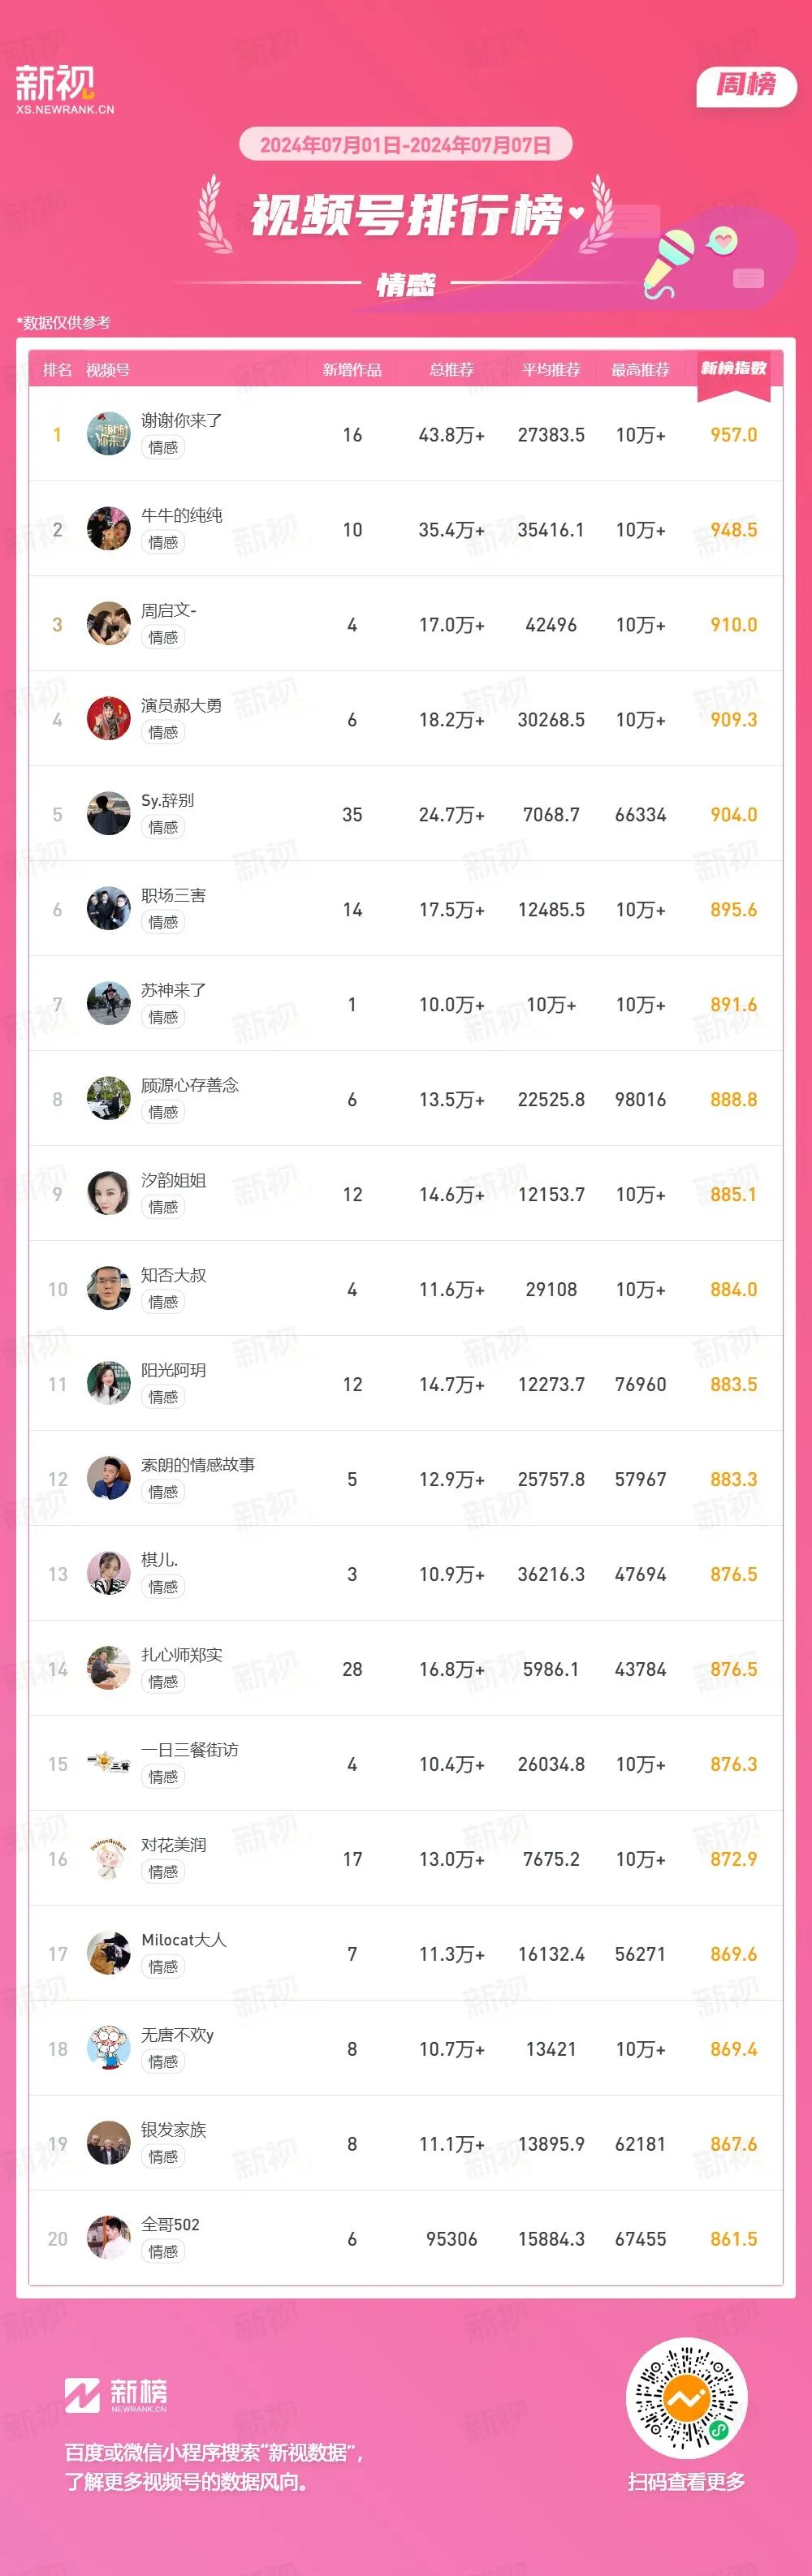Screen dimensions: 812x2576
Task: Open avatar of 牛牛的纯纯
Action: [x=108, y=529]
